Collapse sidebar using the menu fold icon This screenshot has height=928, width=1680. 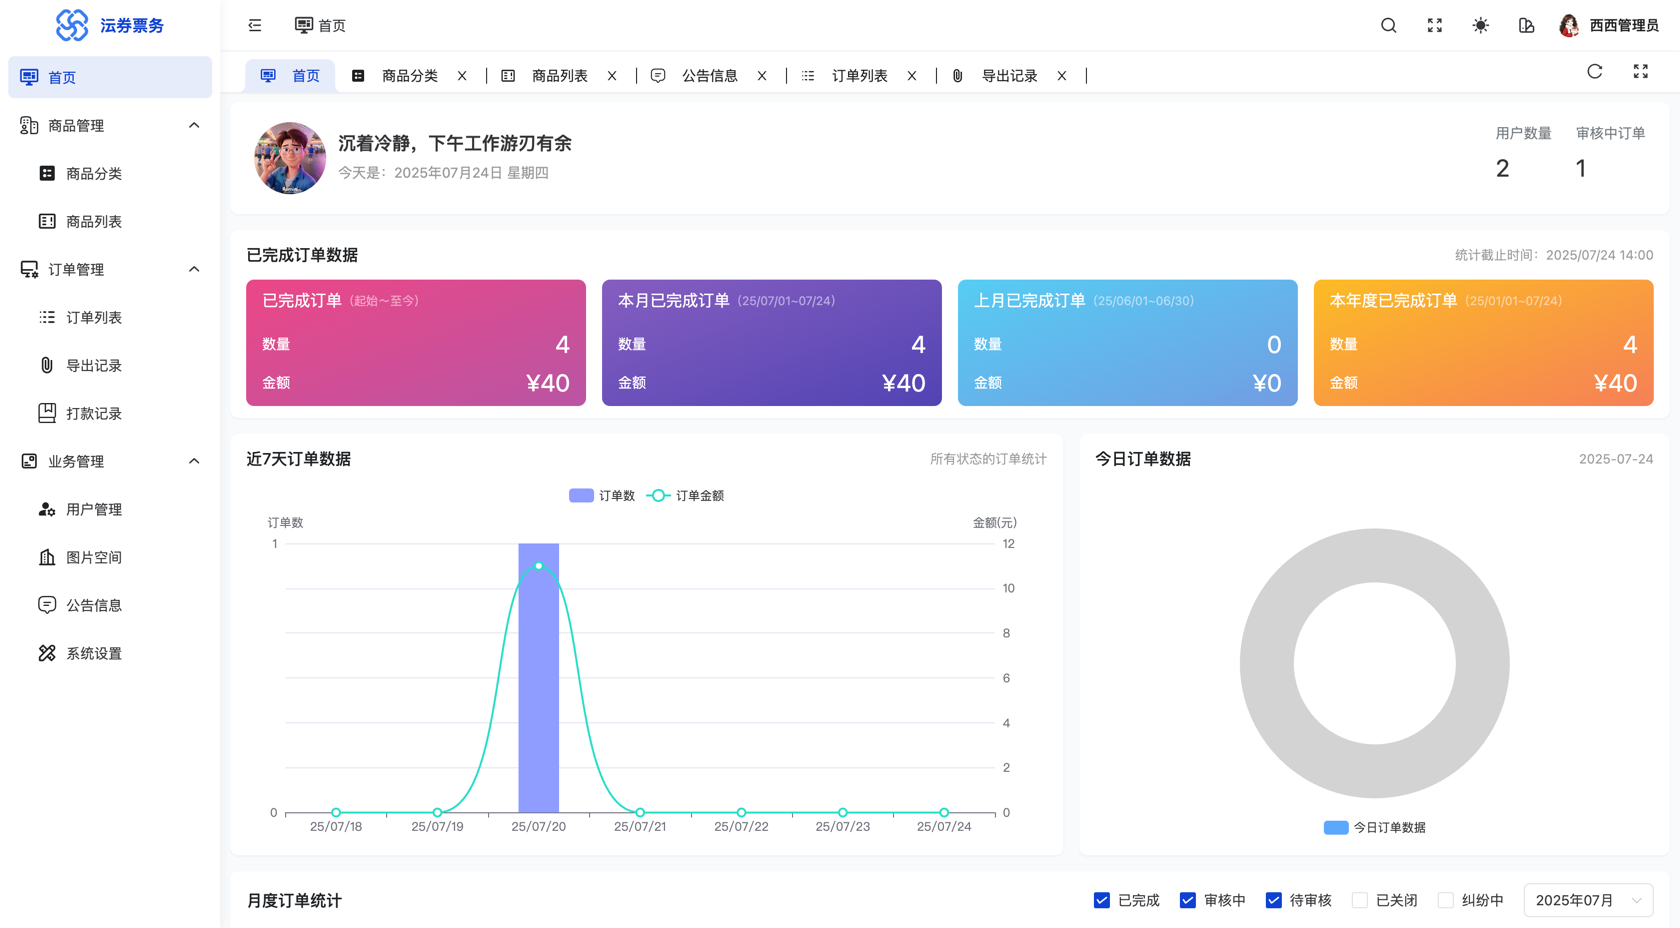(x=255, y=26)
